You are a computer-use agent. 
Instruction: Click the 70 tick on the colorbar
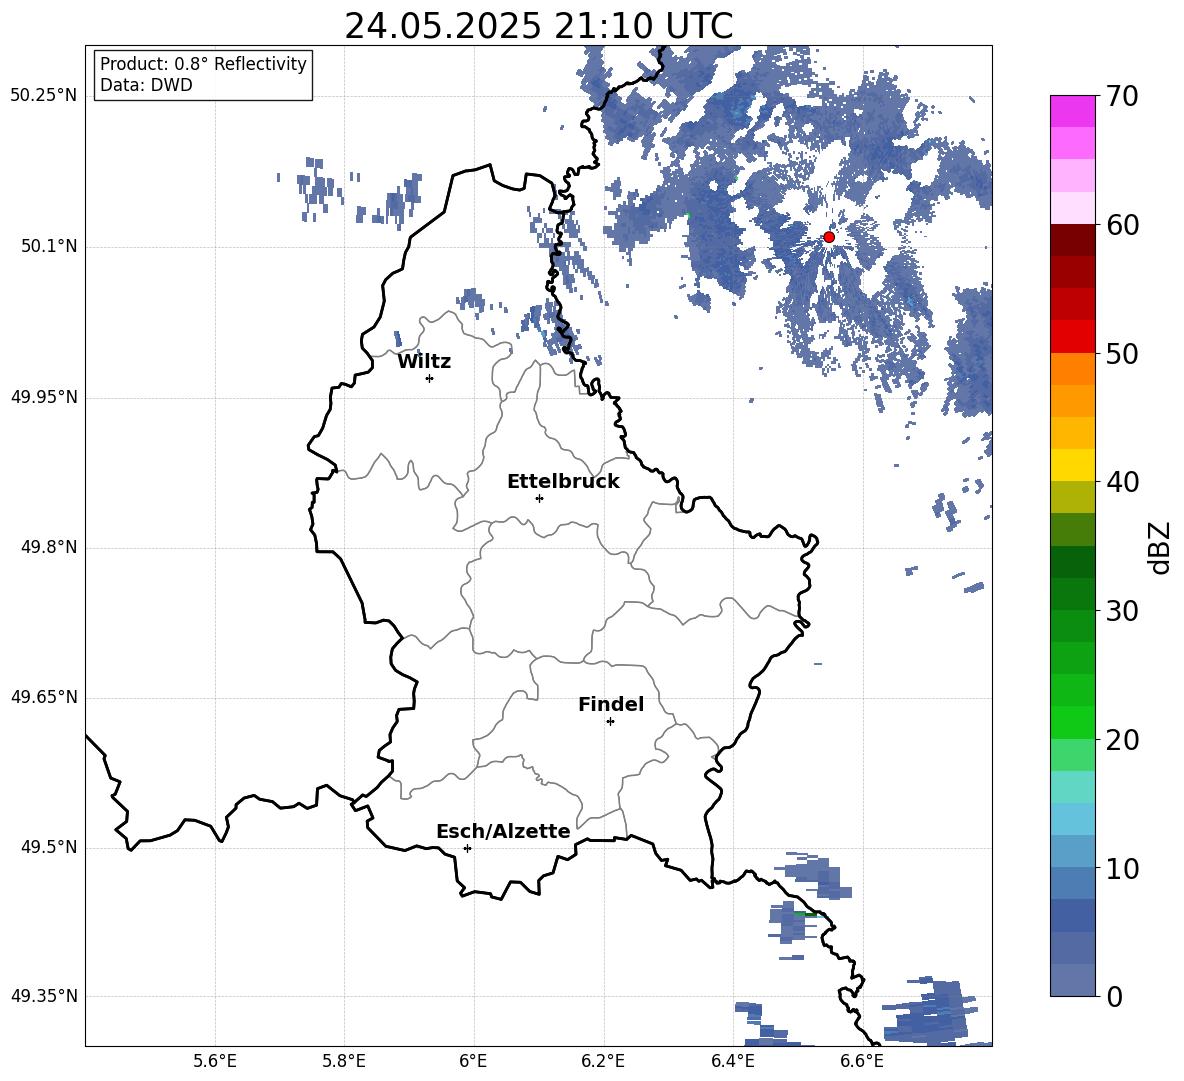tap(1122, 96)
